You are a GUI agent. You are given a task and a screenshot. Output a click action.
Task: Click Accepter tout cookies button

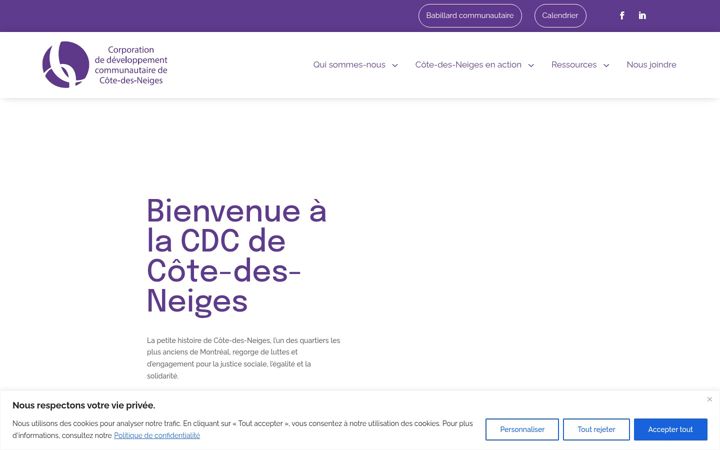(x=670, y=429)
